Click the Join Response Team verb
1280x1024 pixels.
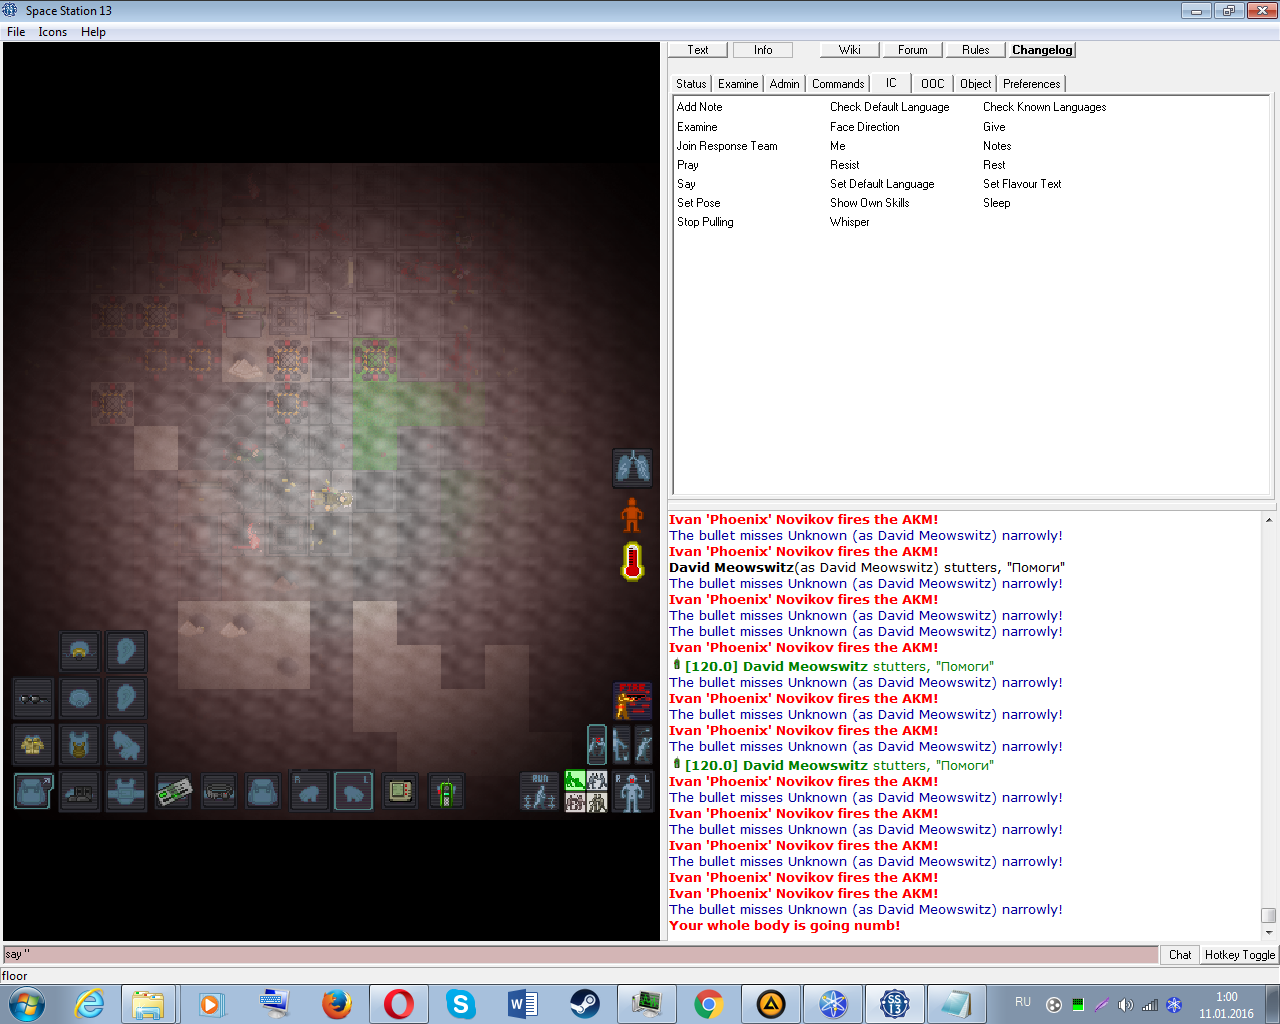(727, 146)
